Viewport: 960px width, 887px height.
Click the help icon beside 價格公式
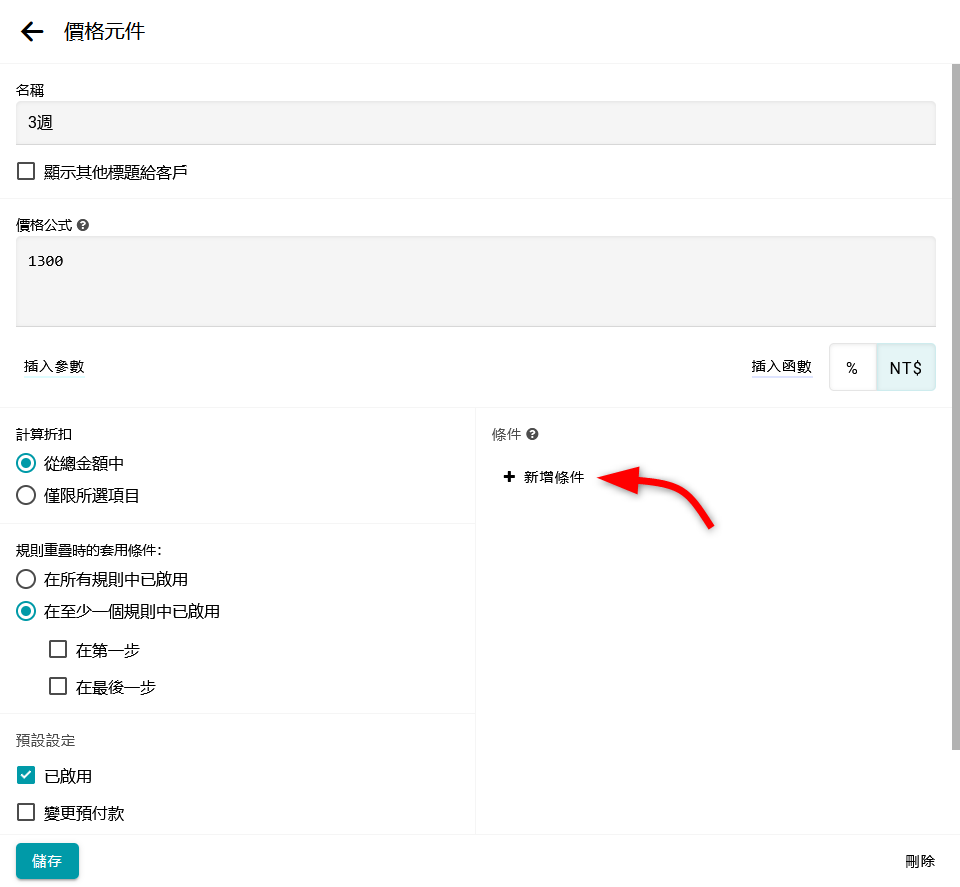(x=83, y=226)
